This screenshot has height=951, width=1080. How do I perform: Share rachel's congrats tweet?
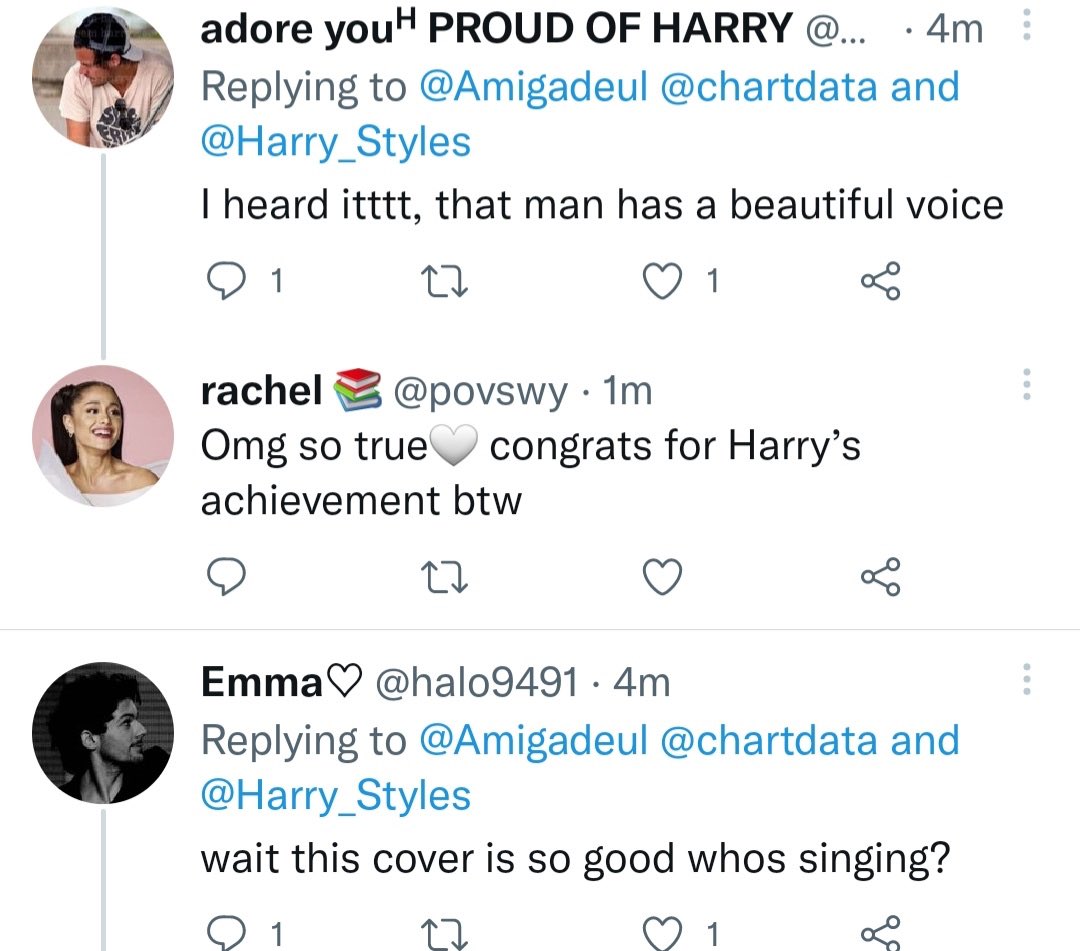[880, 576]
